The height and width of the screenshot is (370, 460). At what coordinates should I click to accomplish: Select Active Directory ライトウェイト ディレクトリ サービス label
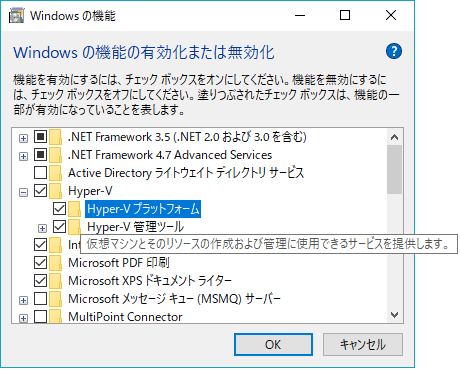pyautogui.click(x=186, y=173)
